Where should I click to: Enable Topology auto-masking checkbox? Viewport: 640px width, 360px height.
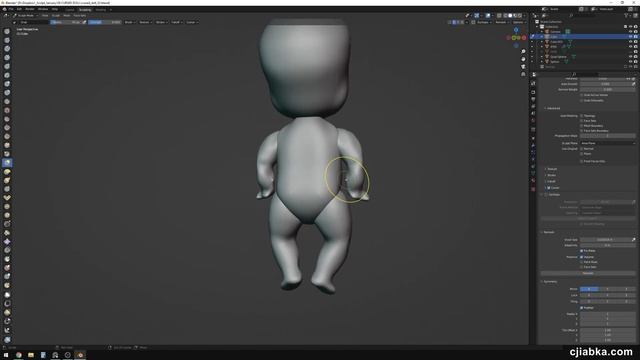click(582, 116)
